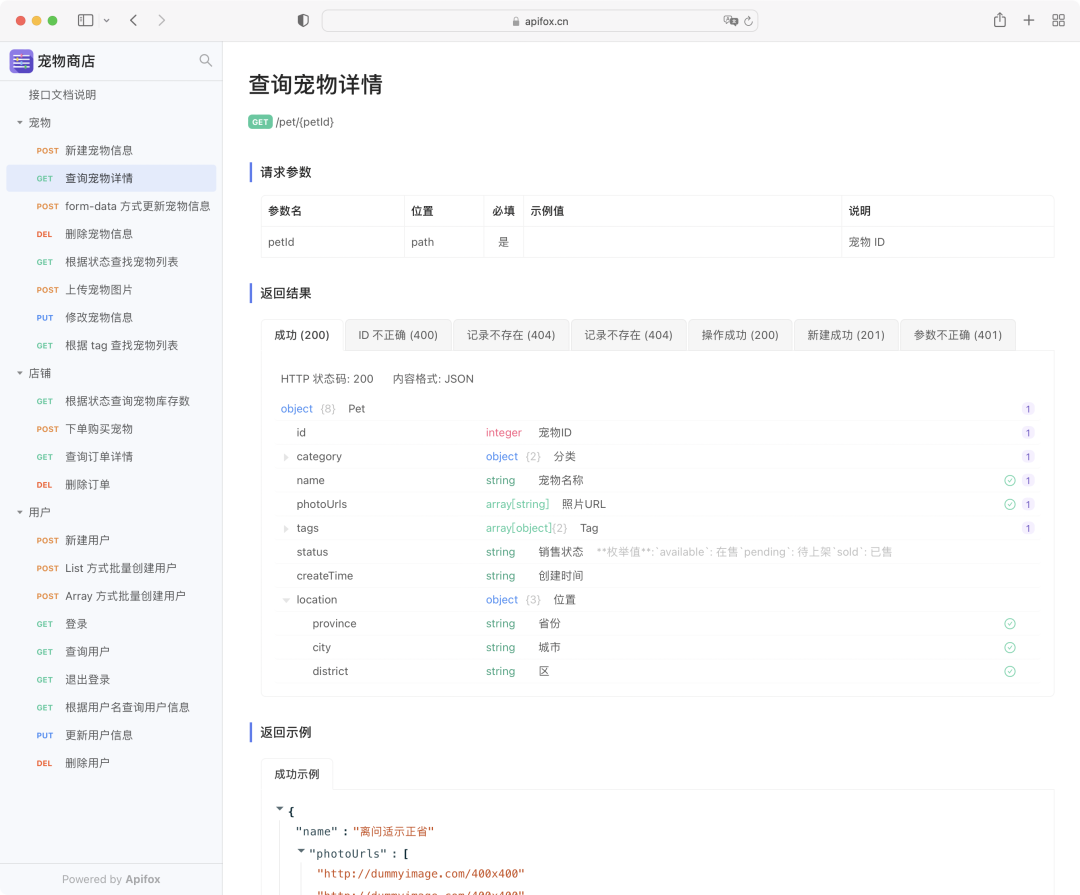This screenshot has height=895, width=1080.
Task: Click the Safari share icon
Action: 999,19
